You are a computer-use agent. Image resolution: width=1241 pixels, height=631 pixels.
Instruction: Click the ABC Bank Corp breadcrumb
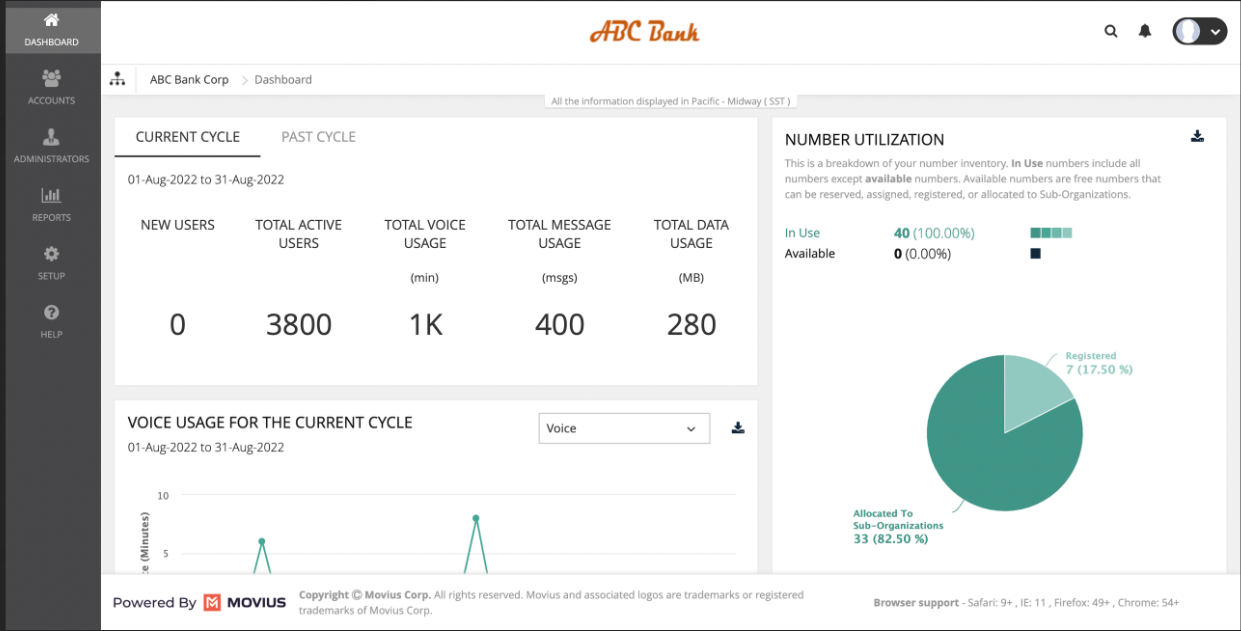(x=189, y=80)
